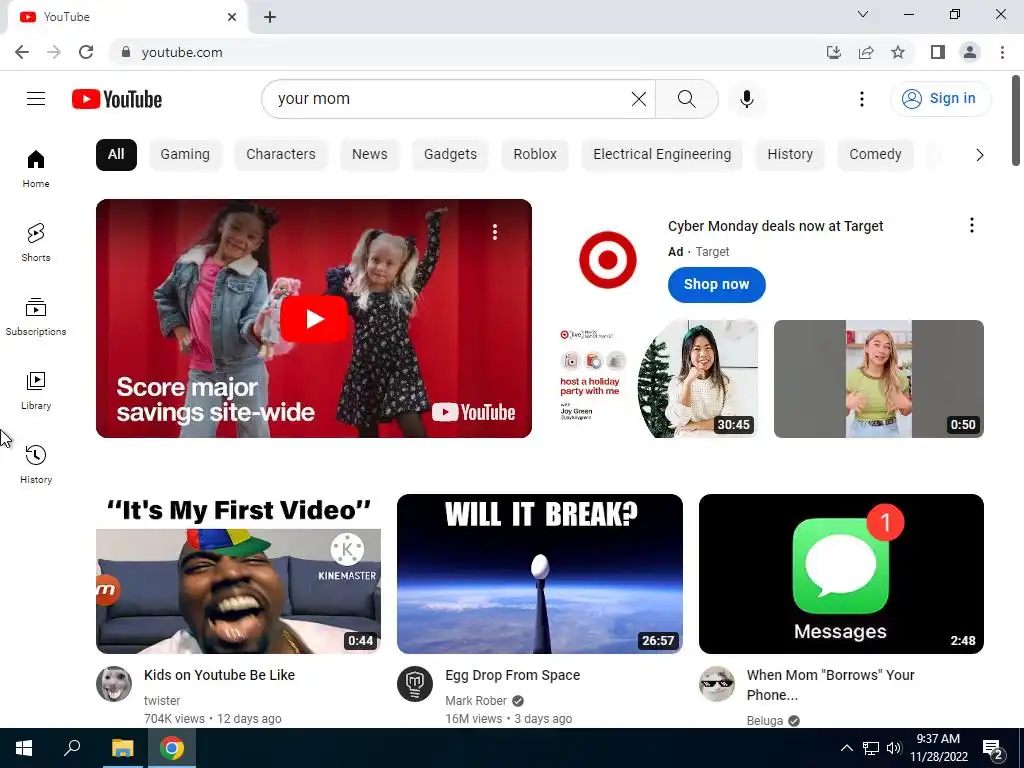Open When Mom "Borrows" Your Phone title
Viewport: 1024px width, 768px height.
831,685
